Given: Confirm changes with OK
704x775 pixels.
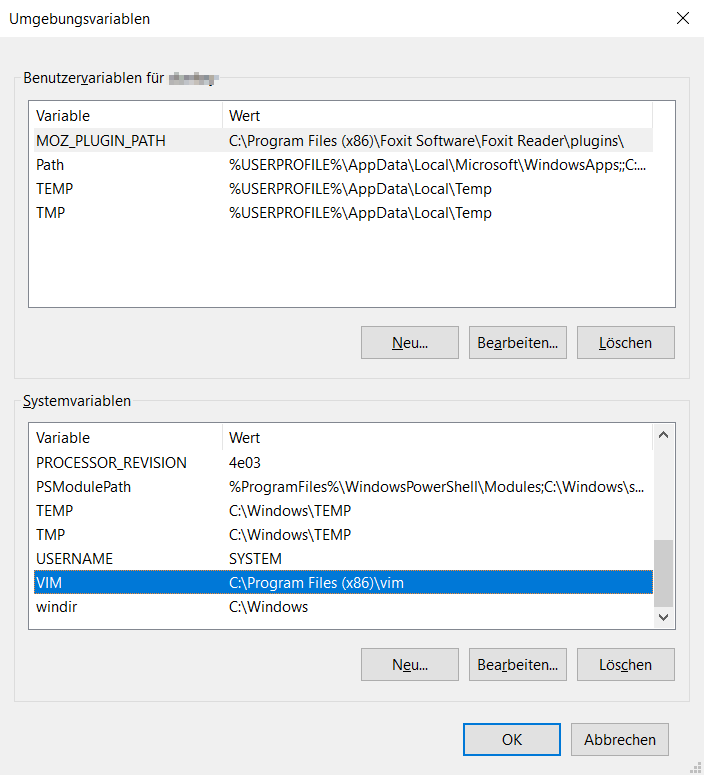Looking at the screenshot, I should (512, 739).
